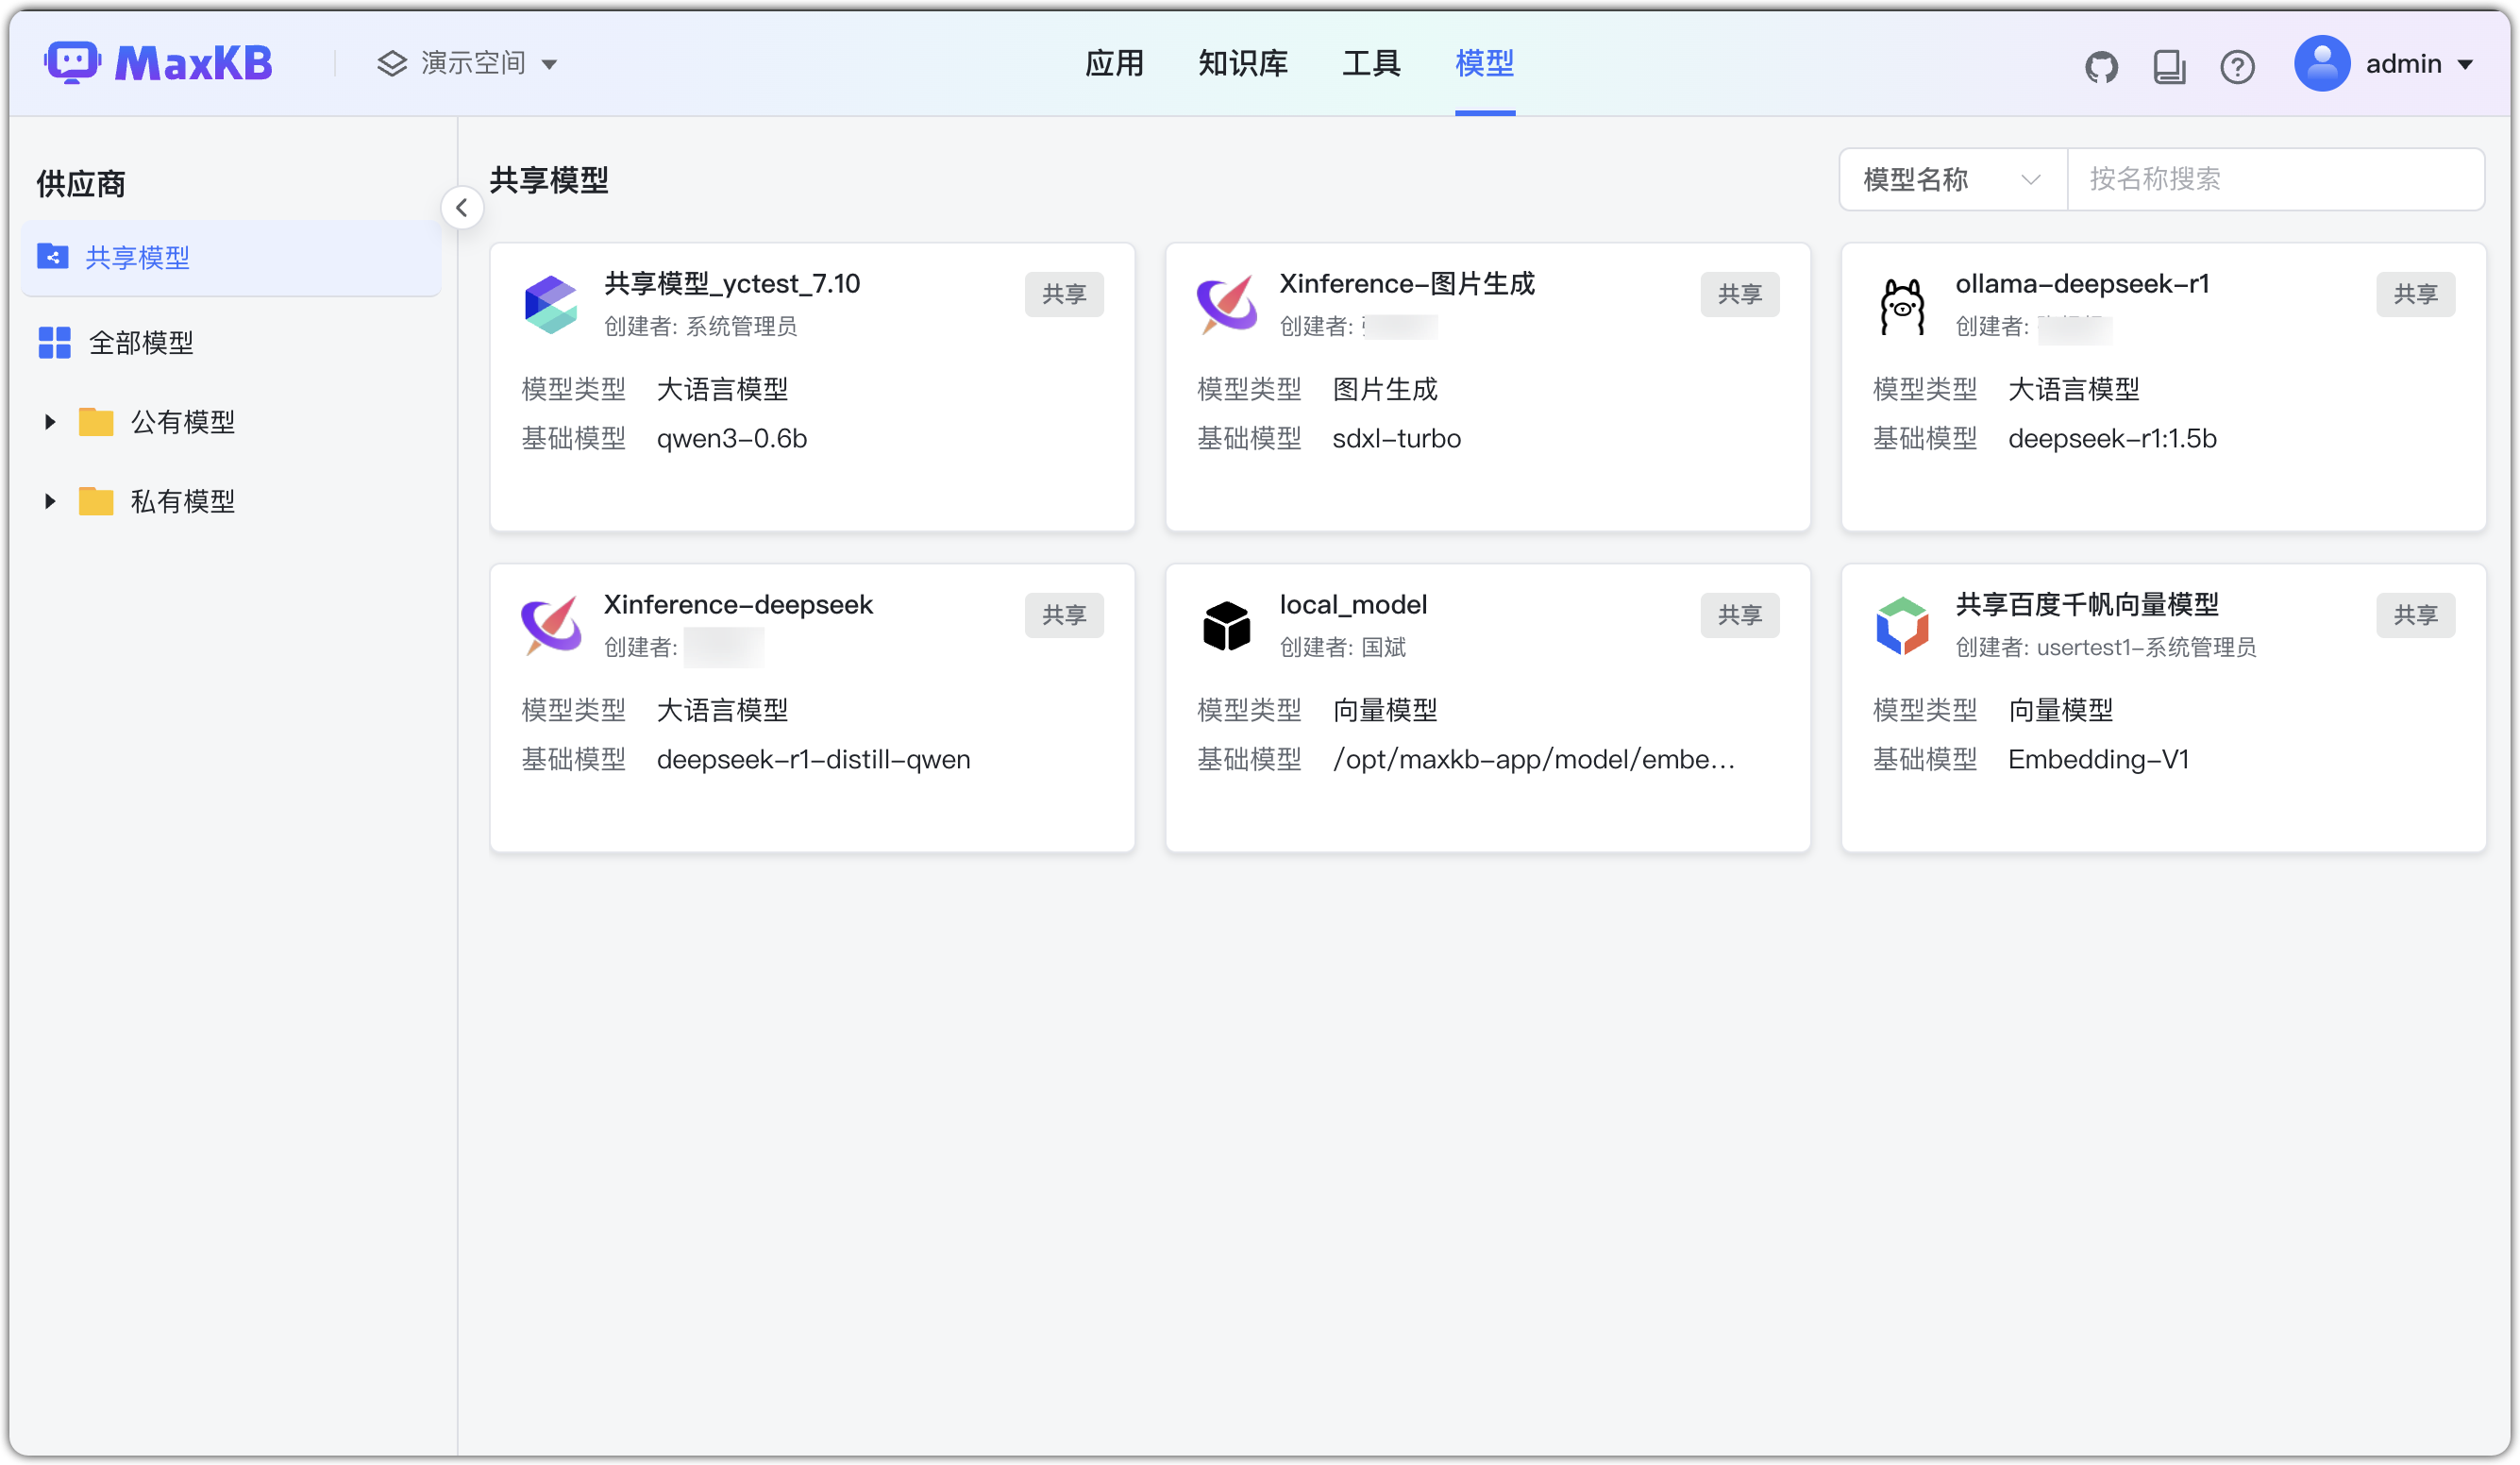Click the admin username label

point(2404,64)
